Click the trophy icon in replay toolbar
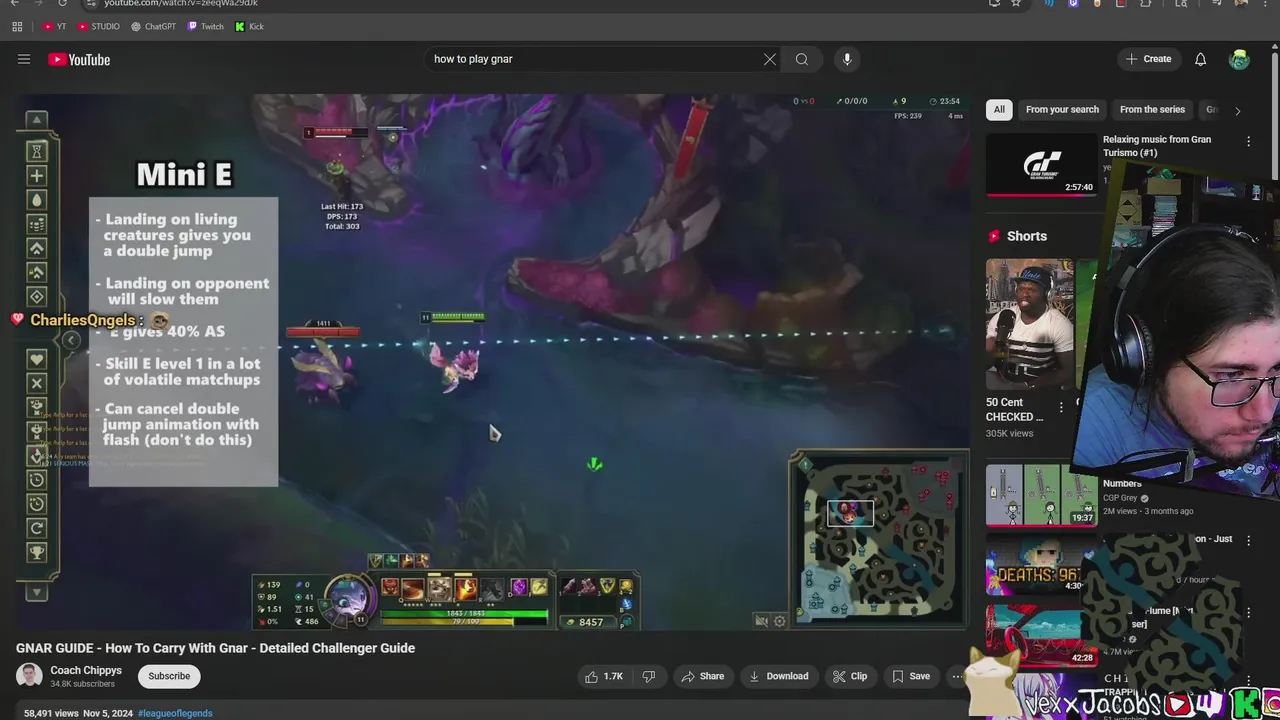This screenshot has height=720, width=1280. click(37, 551)
